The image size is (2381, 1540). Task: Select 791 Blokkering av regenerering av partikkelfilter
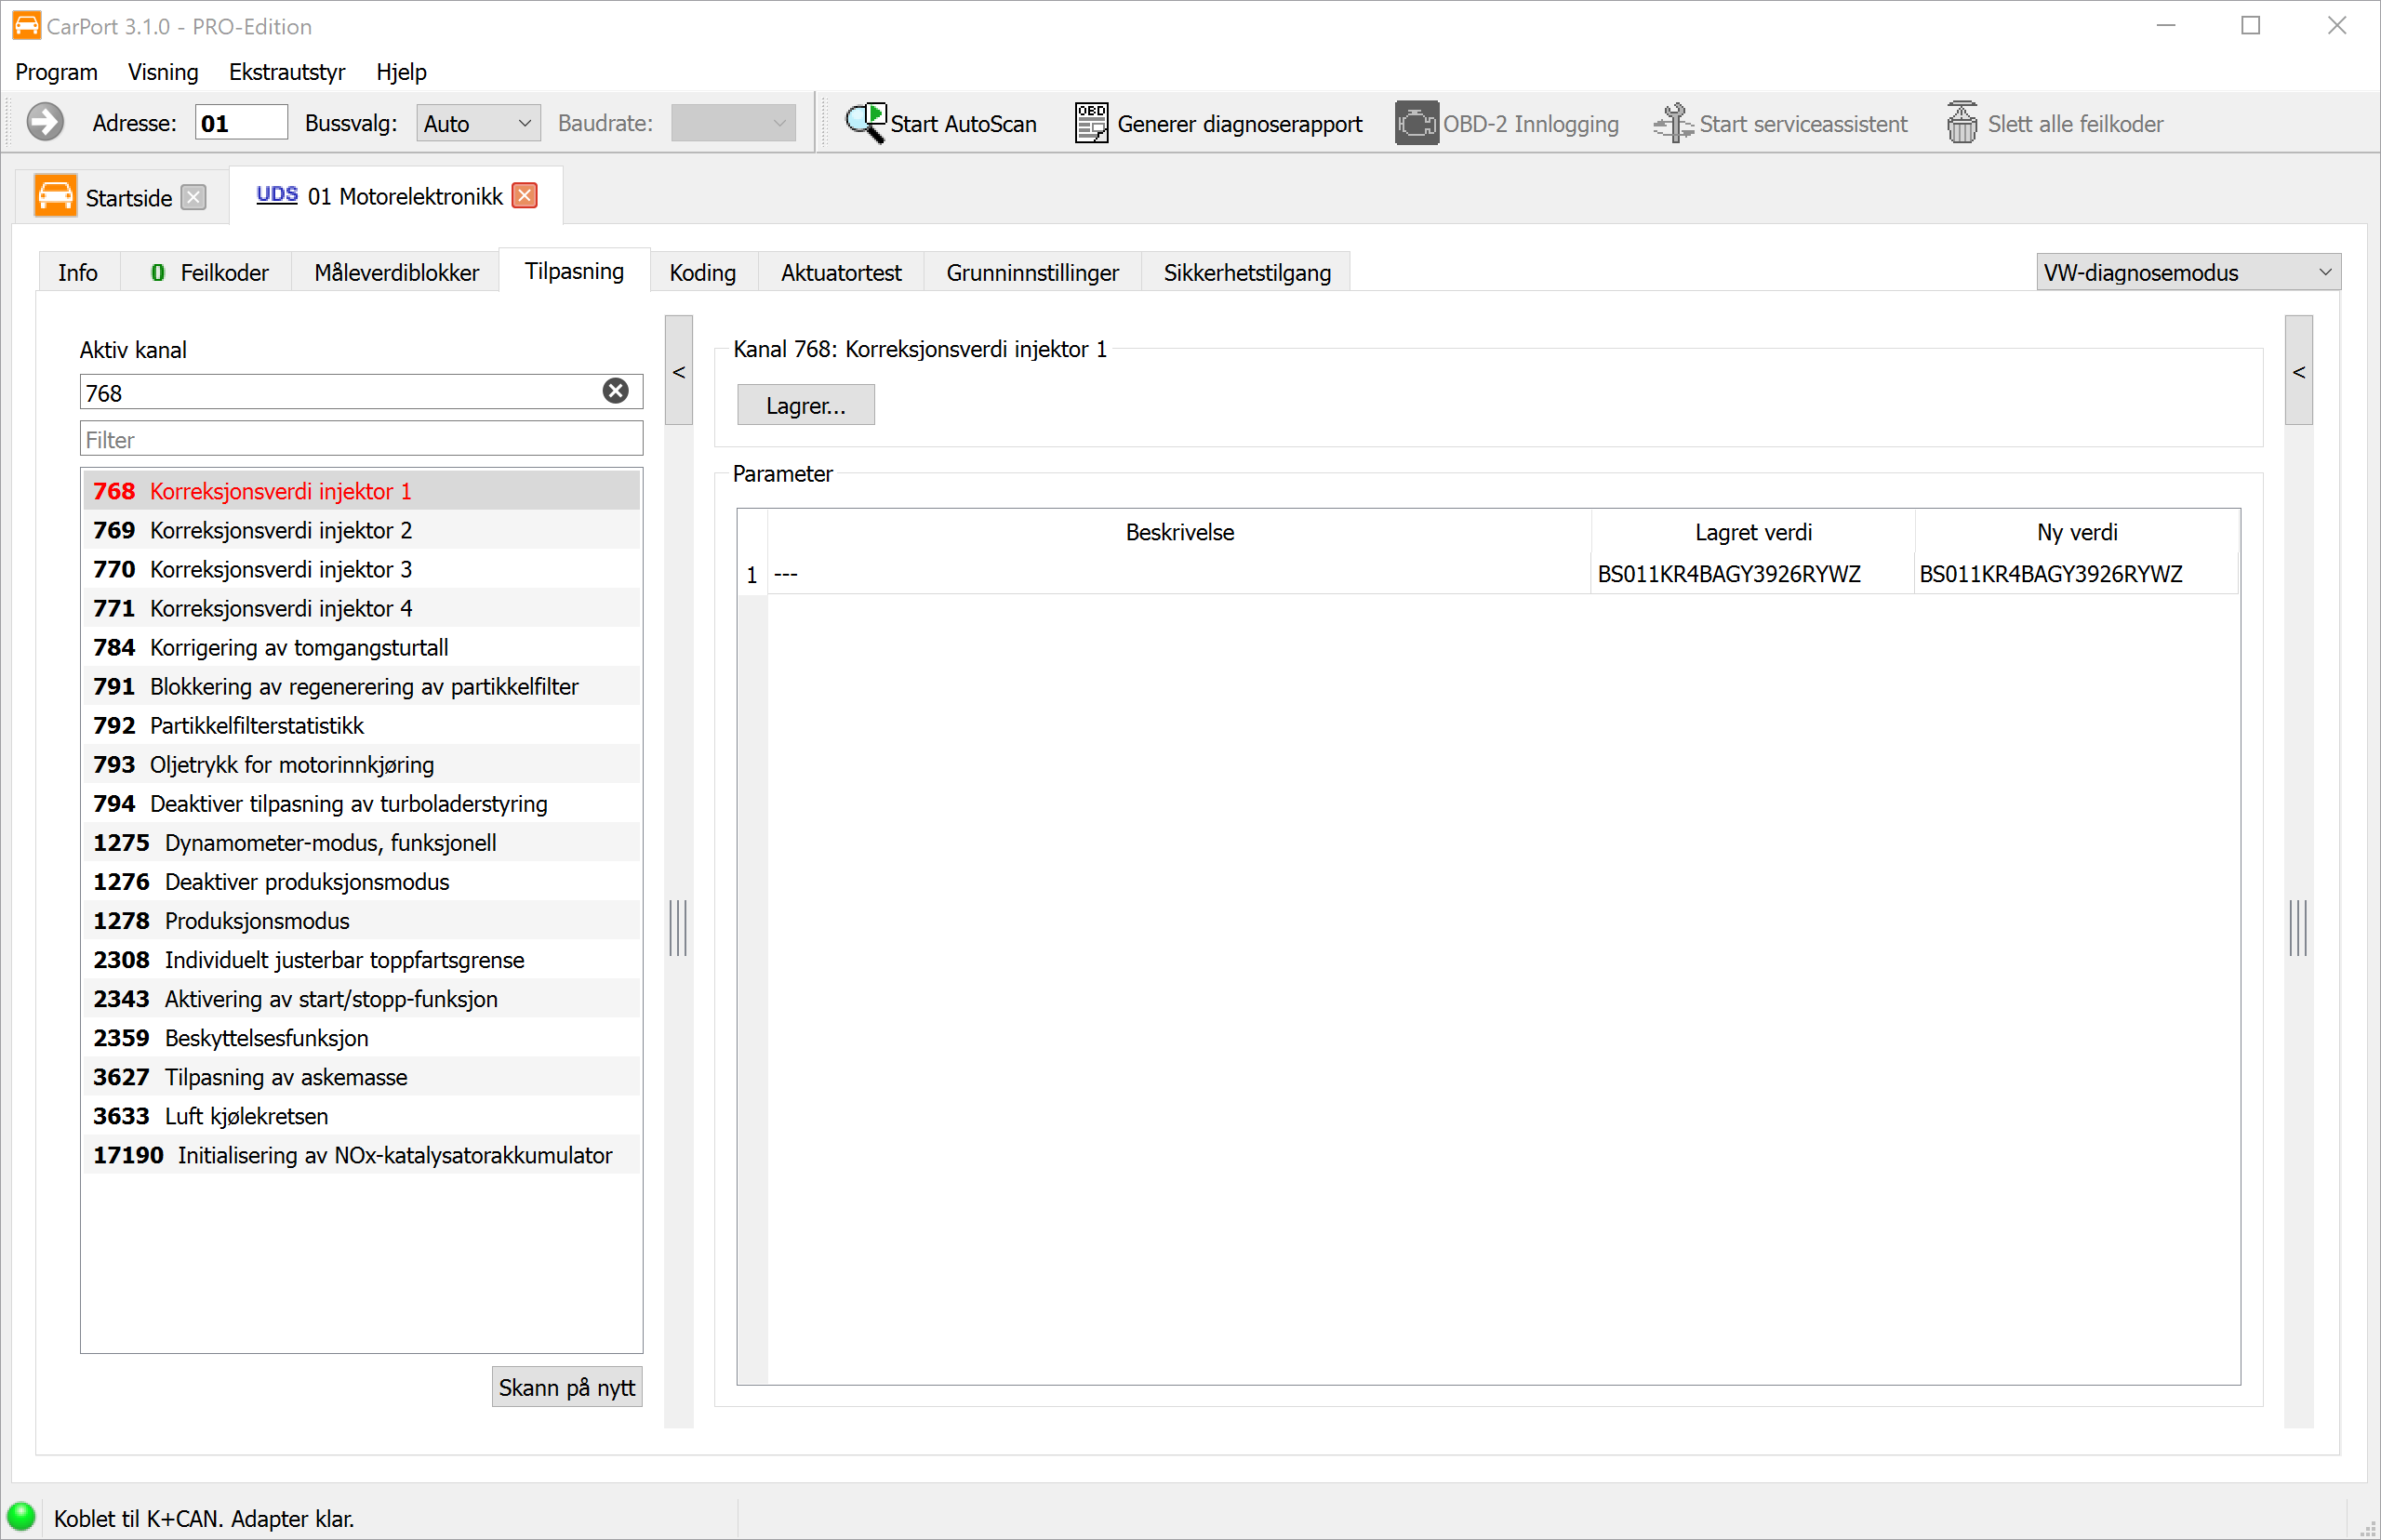tap(361, 686)
